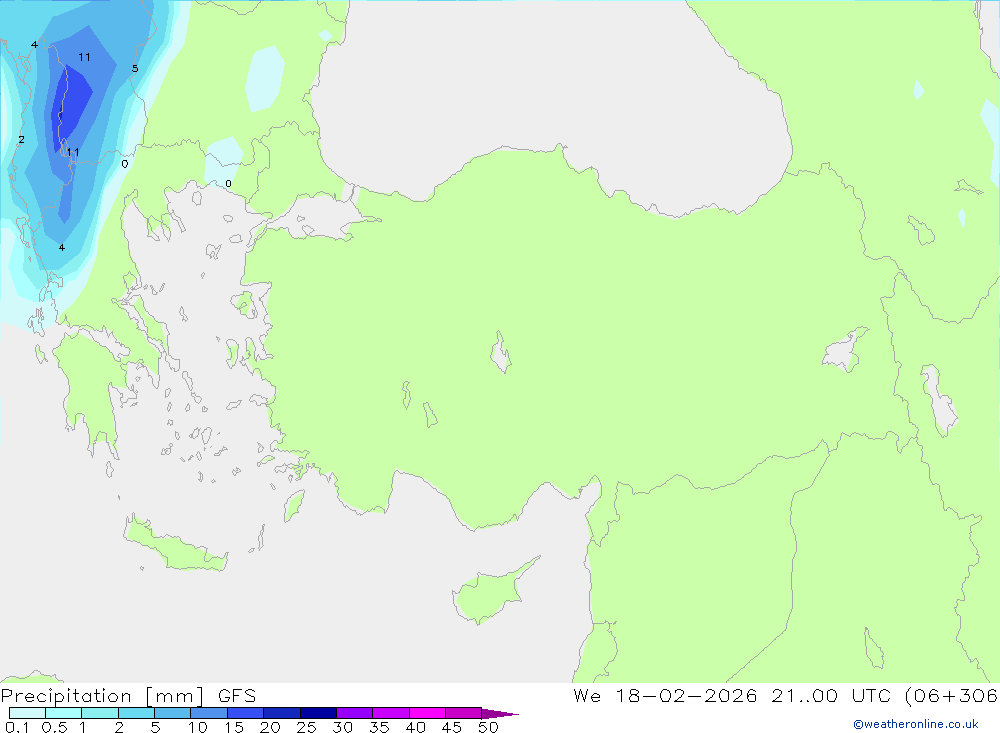Viewport: 1000px width, 733px height.
Task: Click the '50' legend scale label
Action: click(489, 727)
